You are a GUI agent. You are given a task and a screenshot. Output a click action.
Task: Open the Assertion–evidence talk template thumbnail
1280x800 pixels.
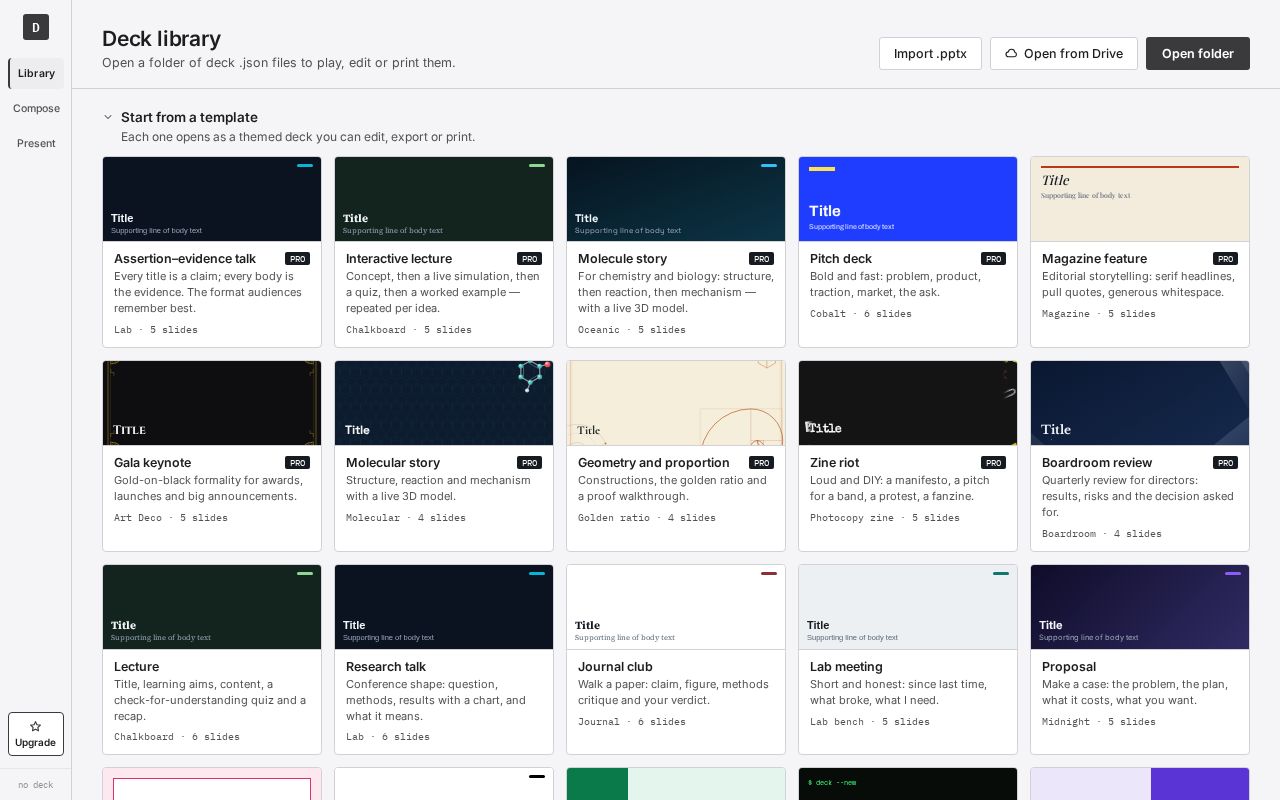(212, 199)
